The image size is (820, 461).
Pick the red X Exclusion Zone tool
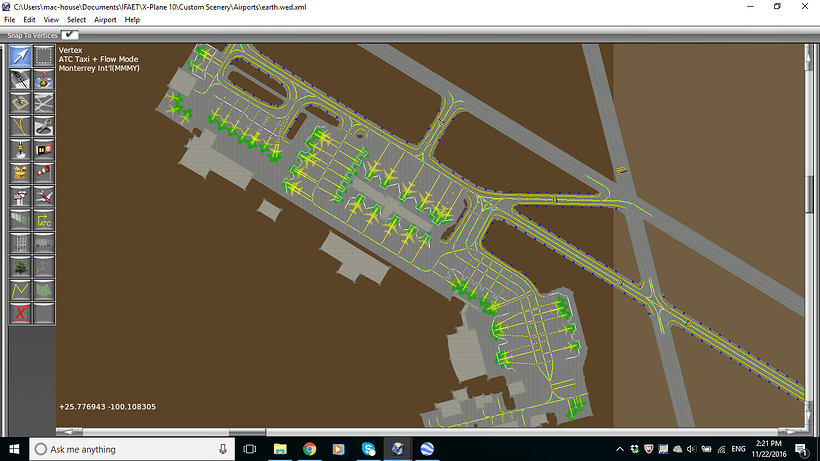click(x=20, y=314)
